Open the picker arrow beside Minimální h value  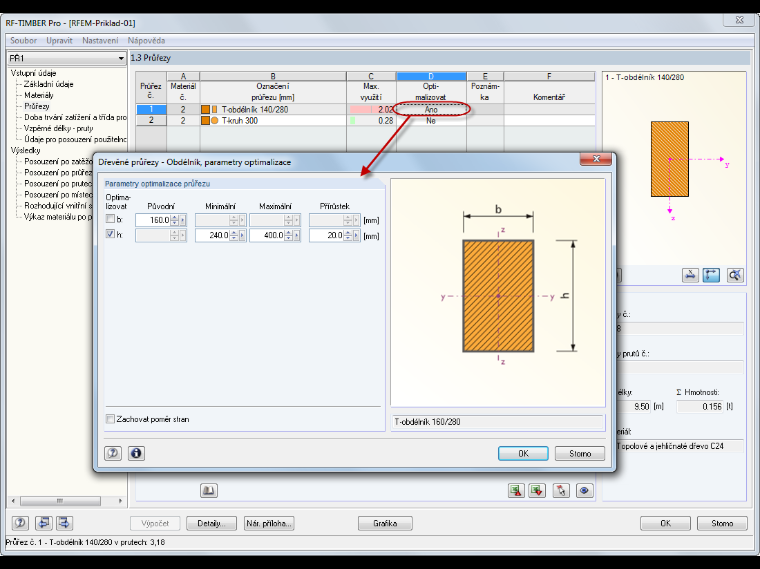tap(242, 236)
